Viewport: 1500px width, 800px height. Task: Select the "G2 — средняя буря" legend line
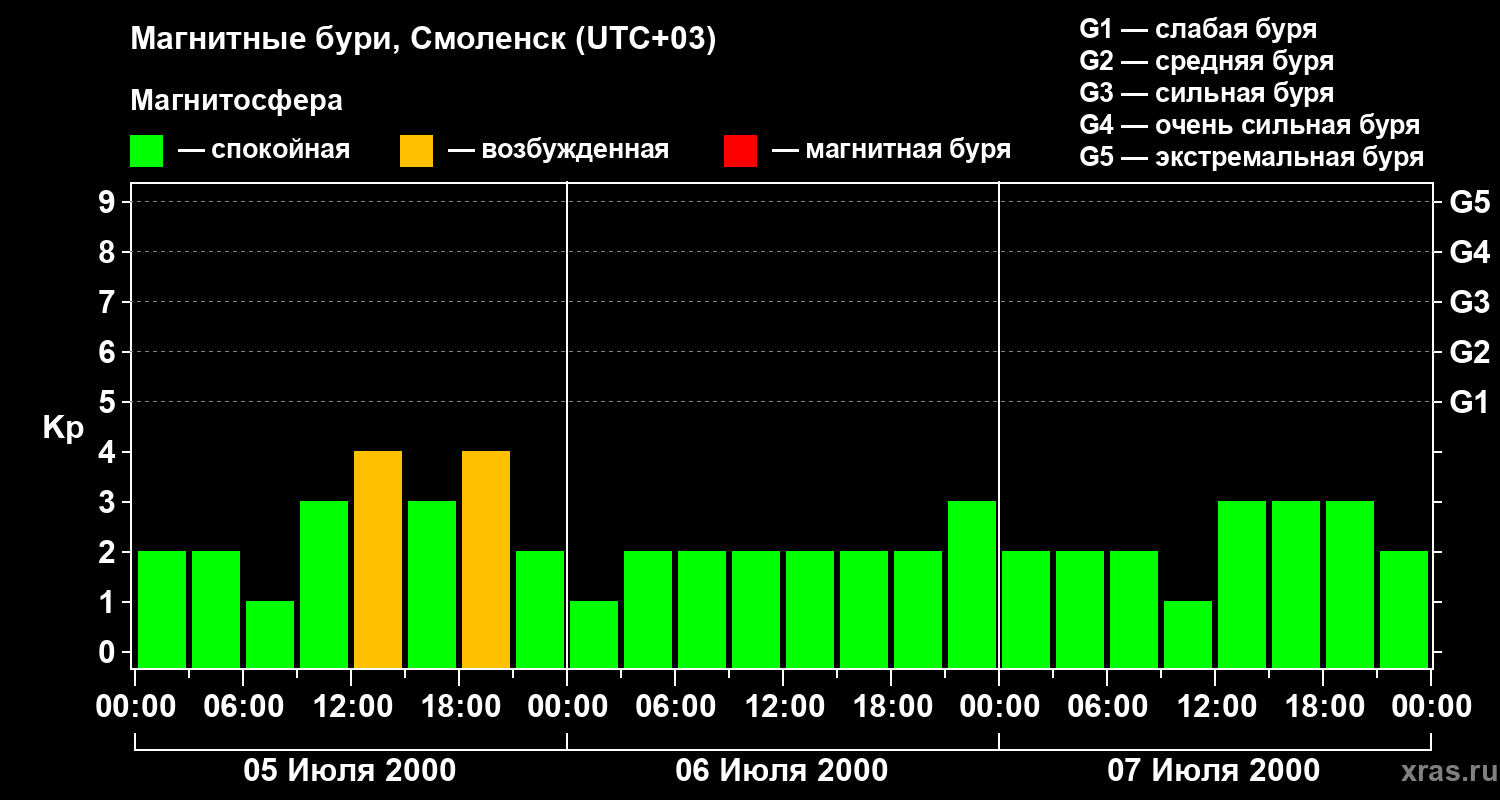[x=1207, y=61]
